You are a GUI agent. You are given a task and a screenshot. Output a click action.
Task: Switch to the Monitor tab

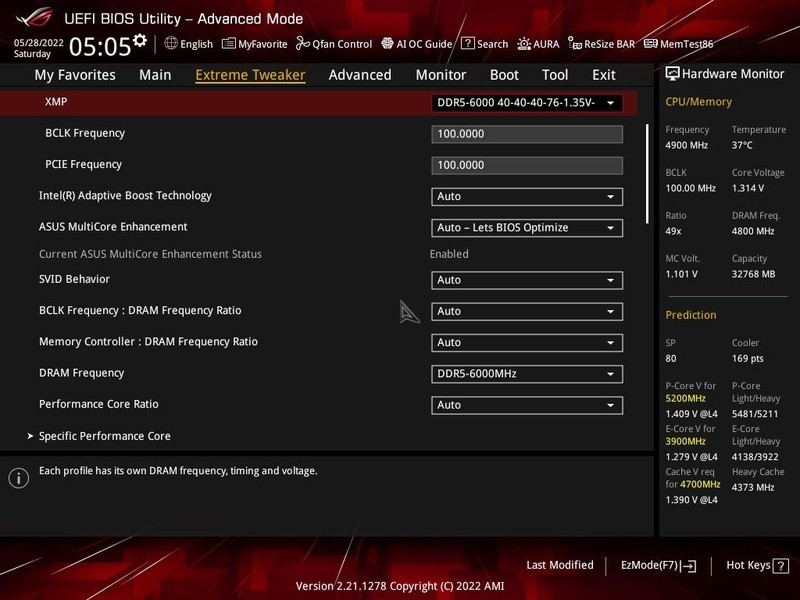(440, 74)
